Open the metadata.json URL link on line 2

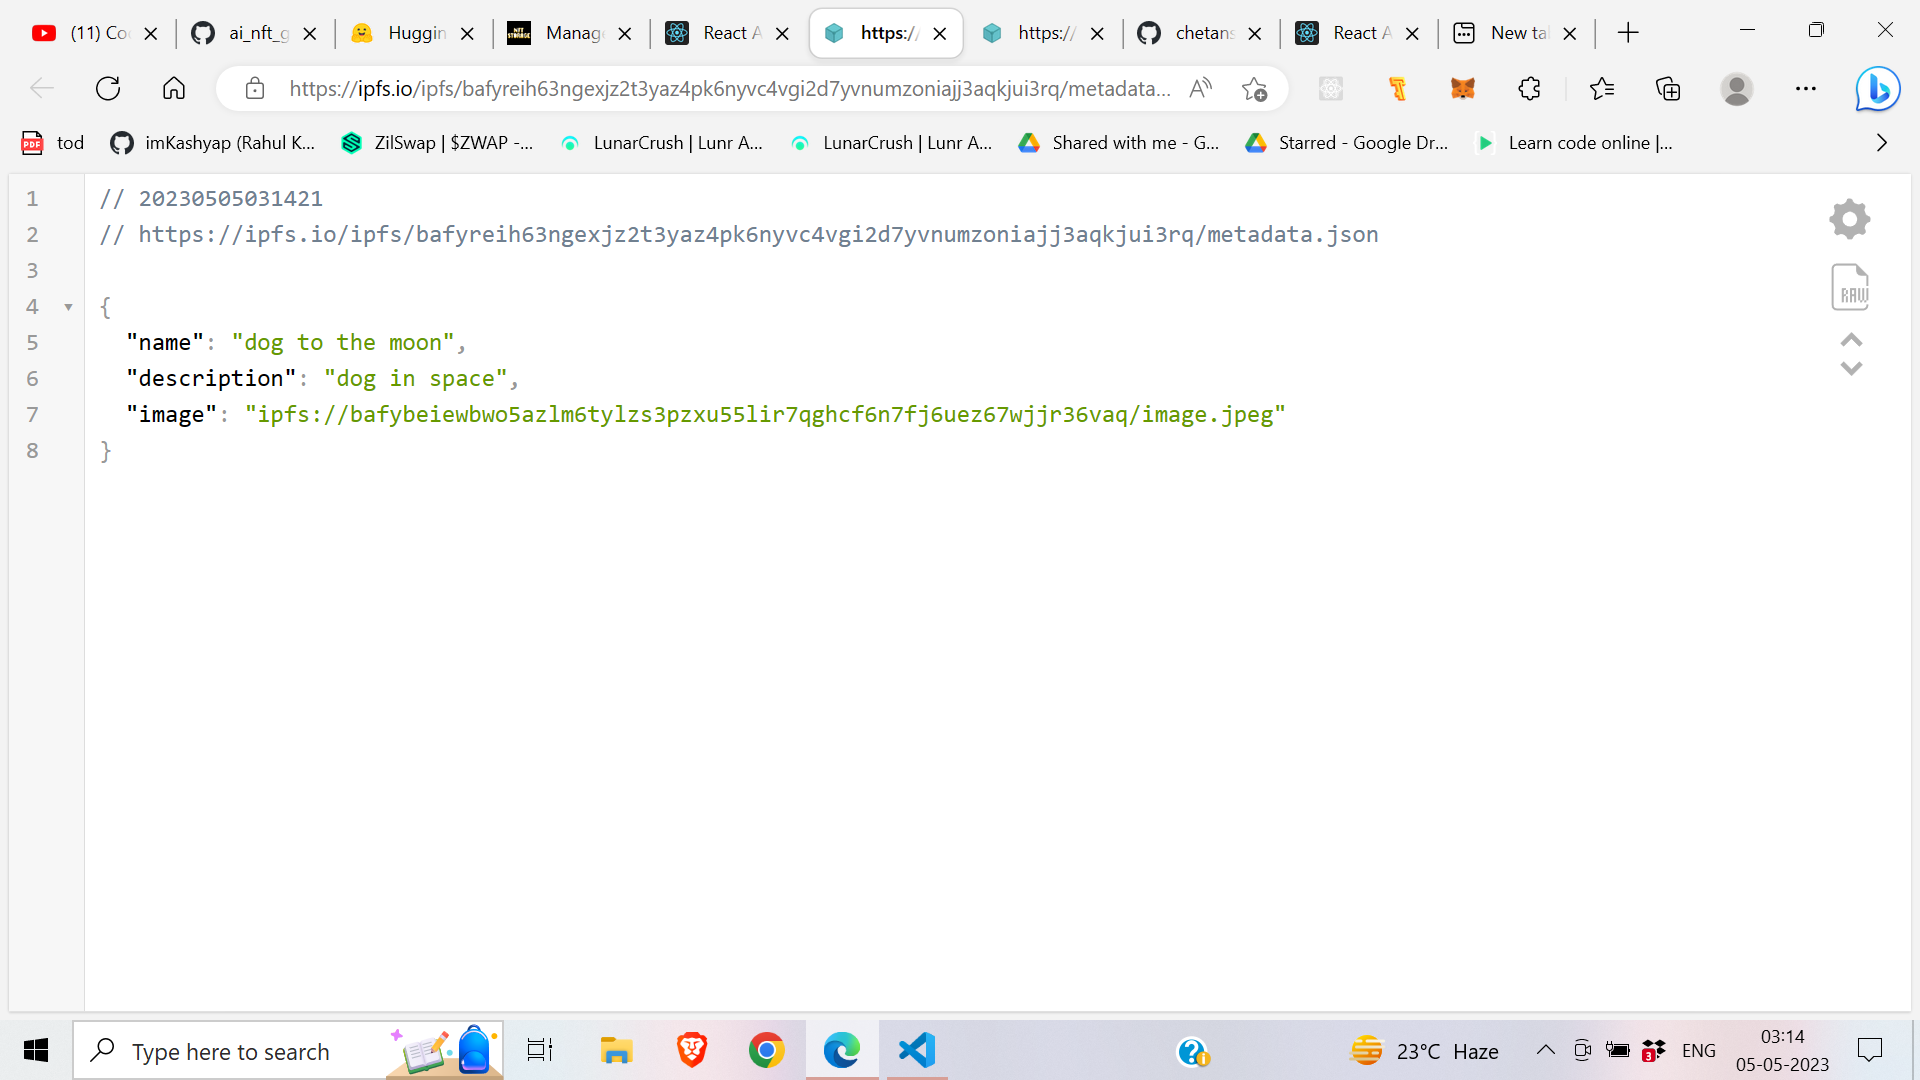(757, 235)
